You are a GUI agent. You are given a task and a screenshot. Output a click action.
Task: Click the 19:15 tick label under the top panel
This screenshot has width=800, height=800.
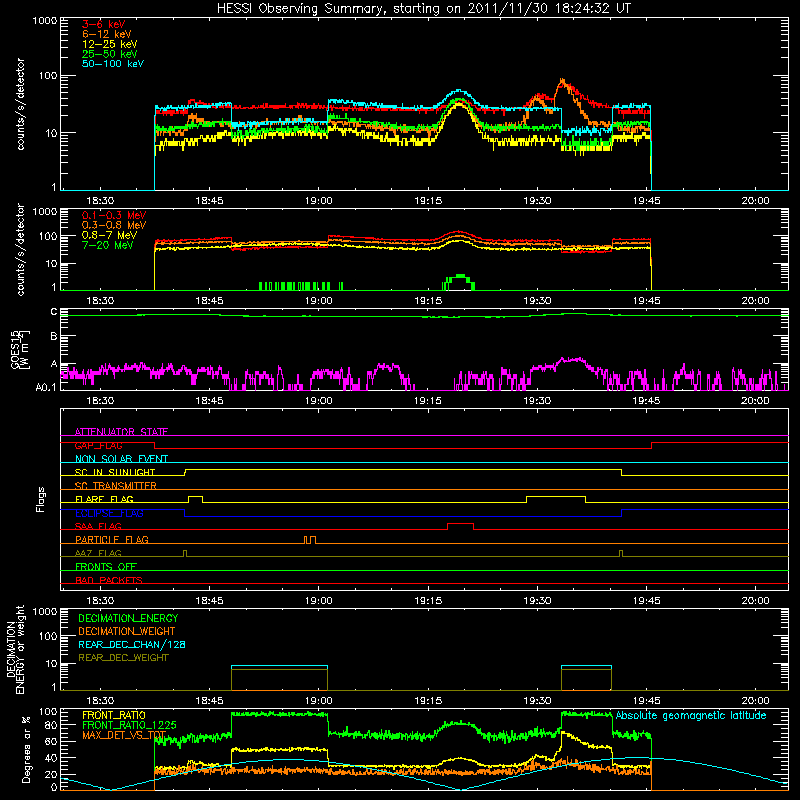click(428, 201)
